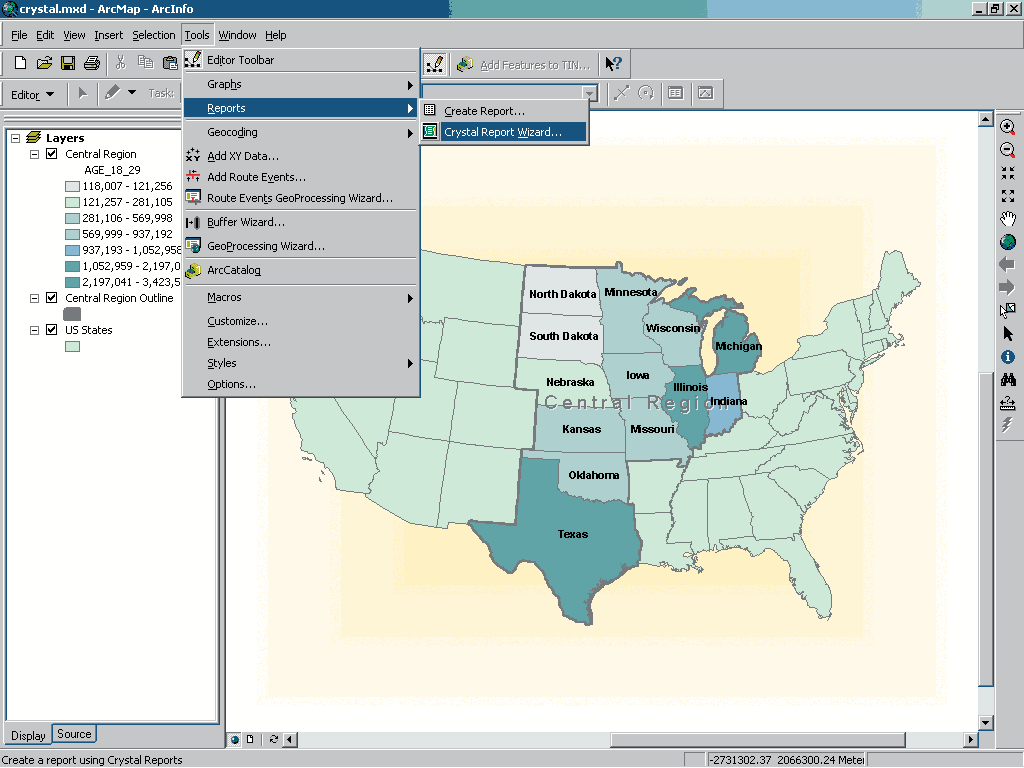Toggle the Central Region Outline layer checkbox

click(x=52, y=298)
